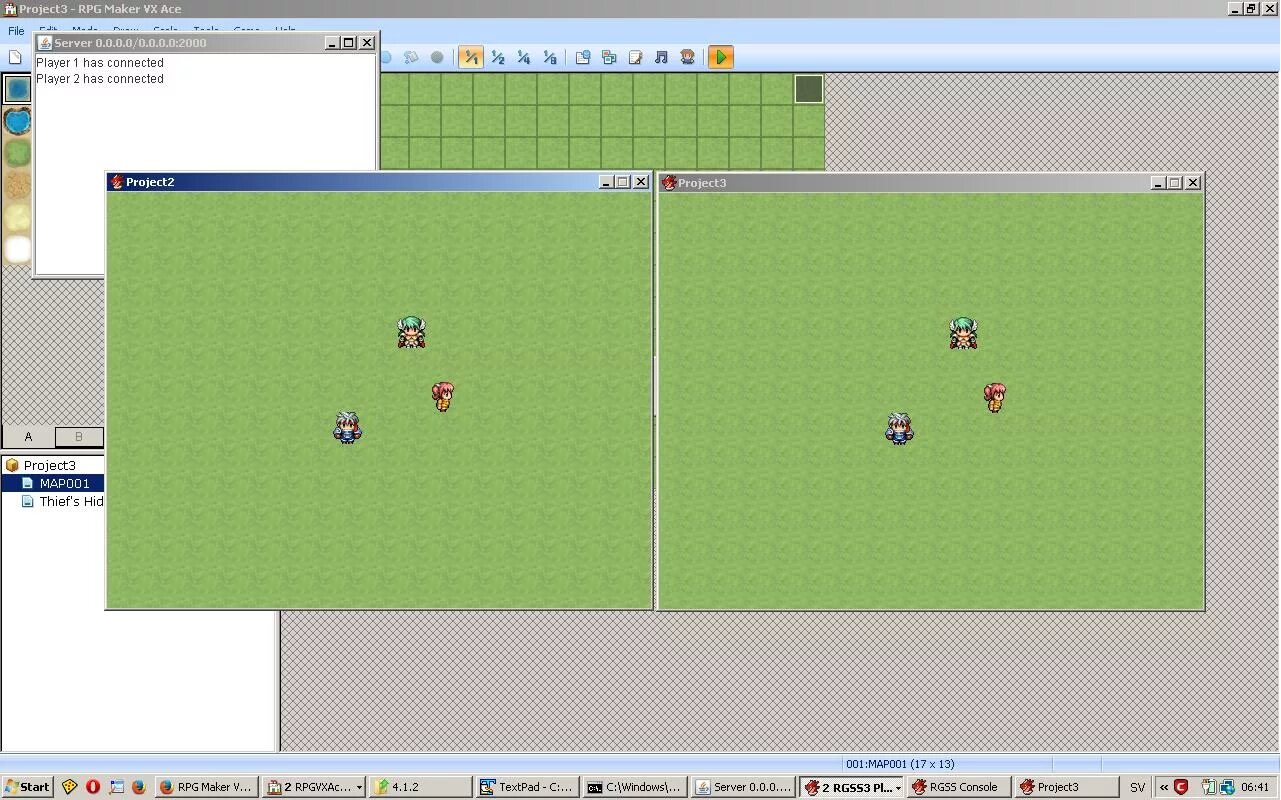Select 1/2 scale zoom button
This screenshot has height=800, width=1281.
tap(497, 57)
